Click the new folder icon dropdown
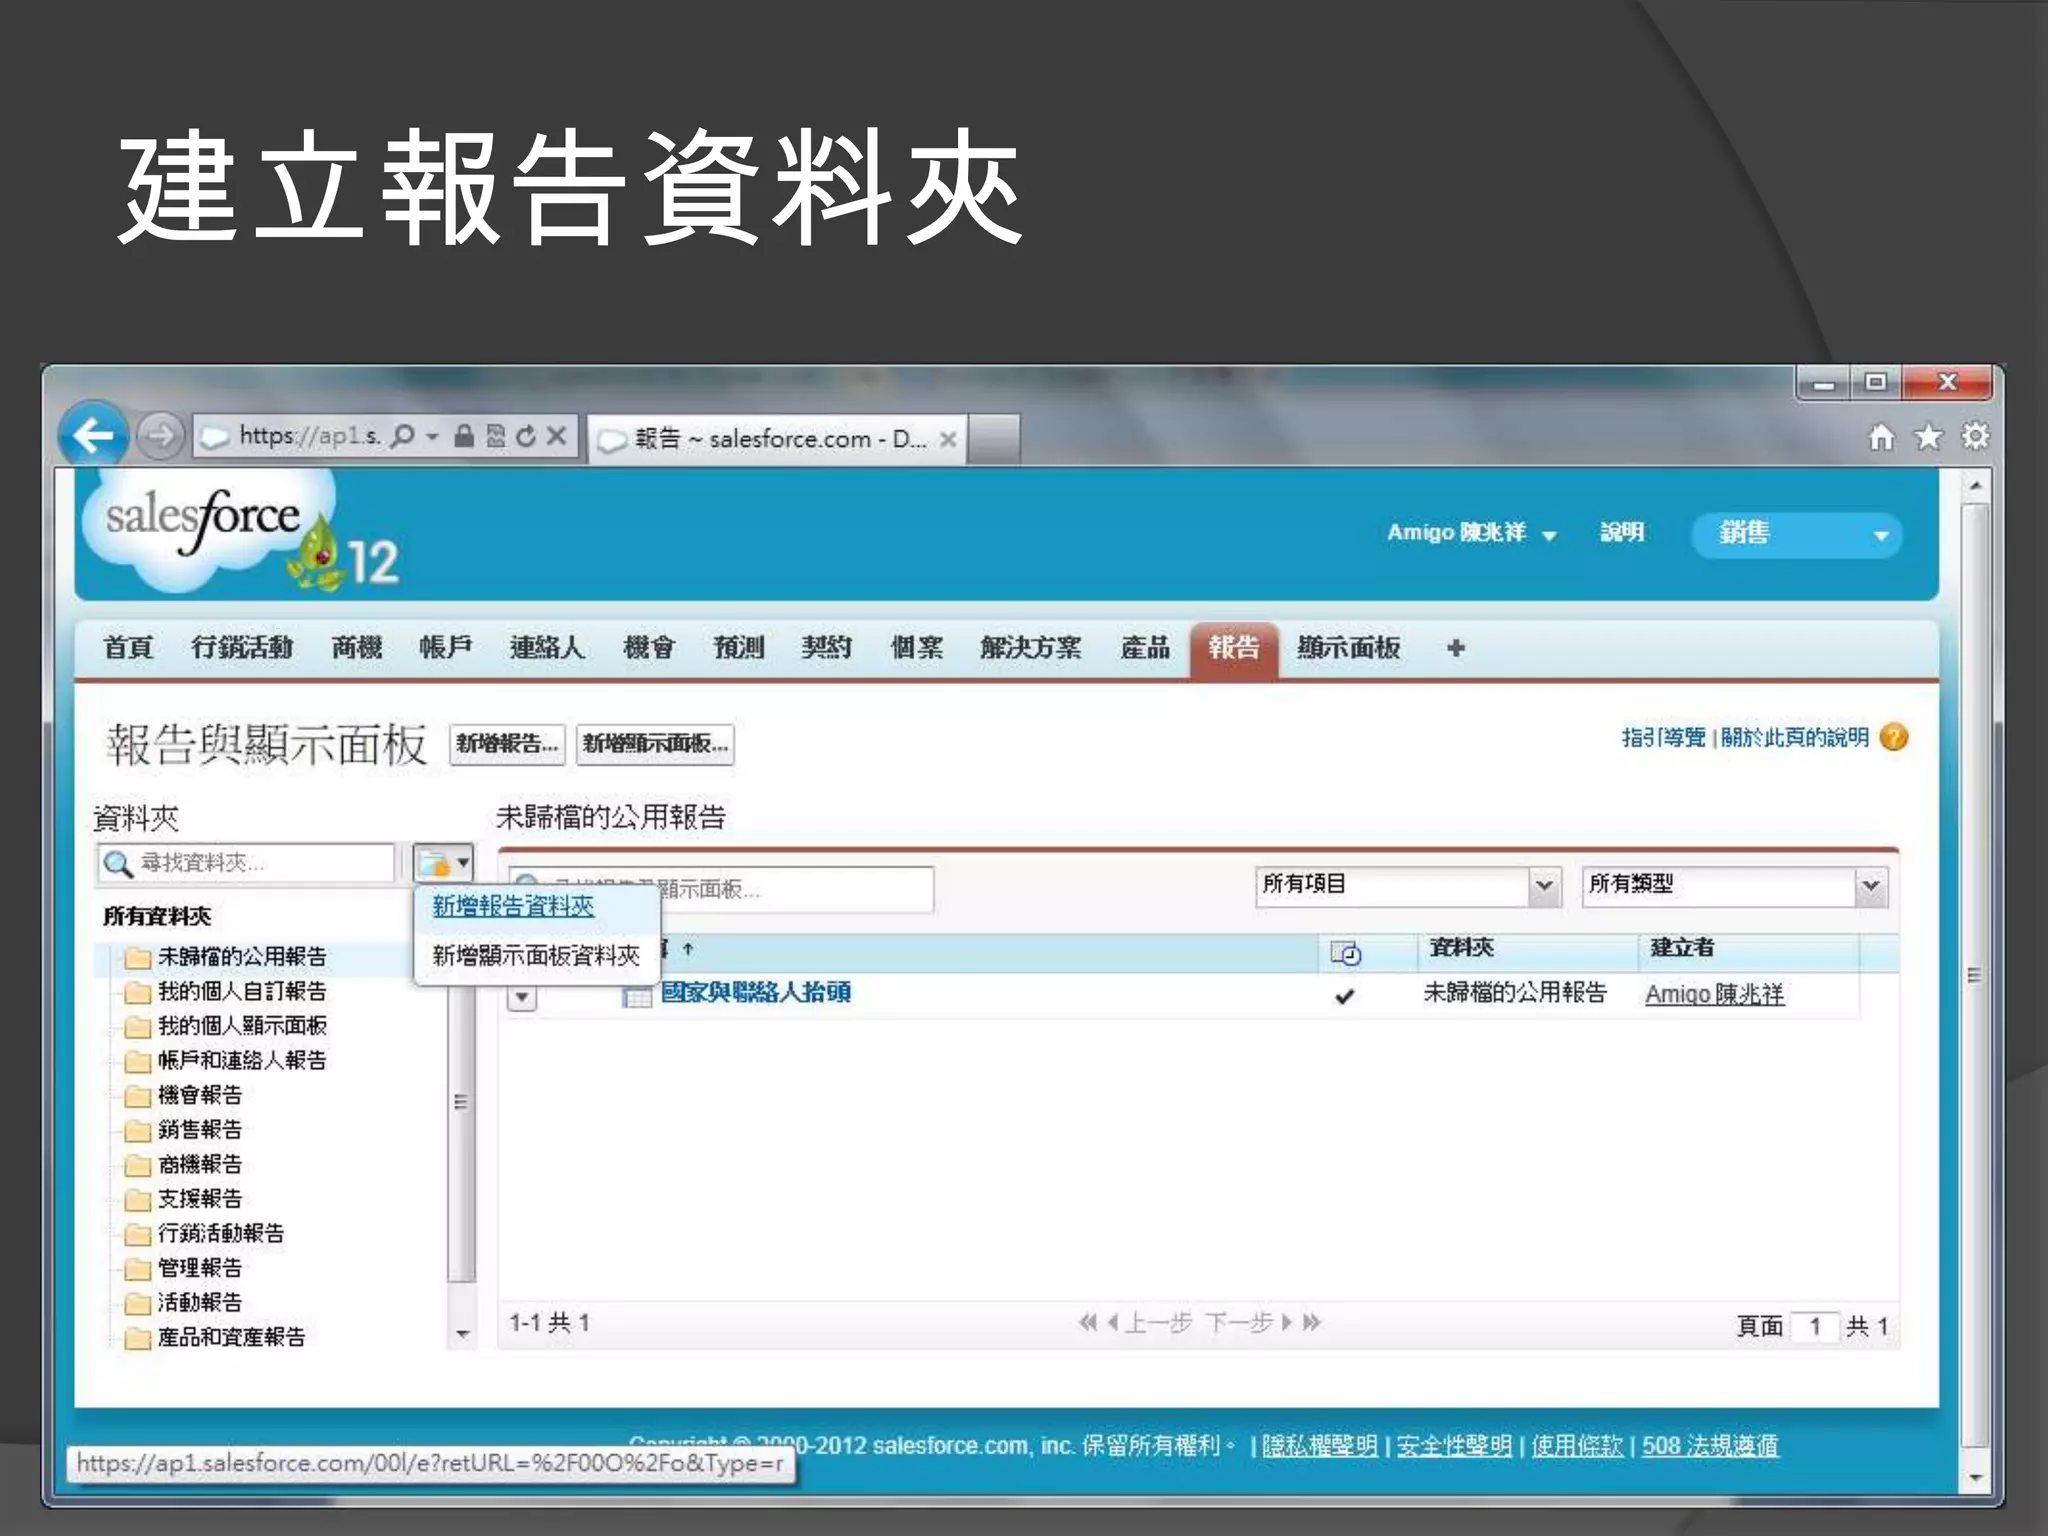This screenshot has height=1536, width=2048. click(443, 863)
